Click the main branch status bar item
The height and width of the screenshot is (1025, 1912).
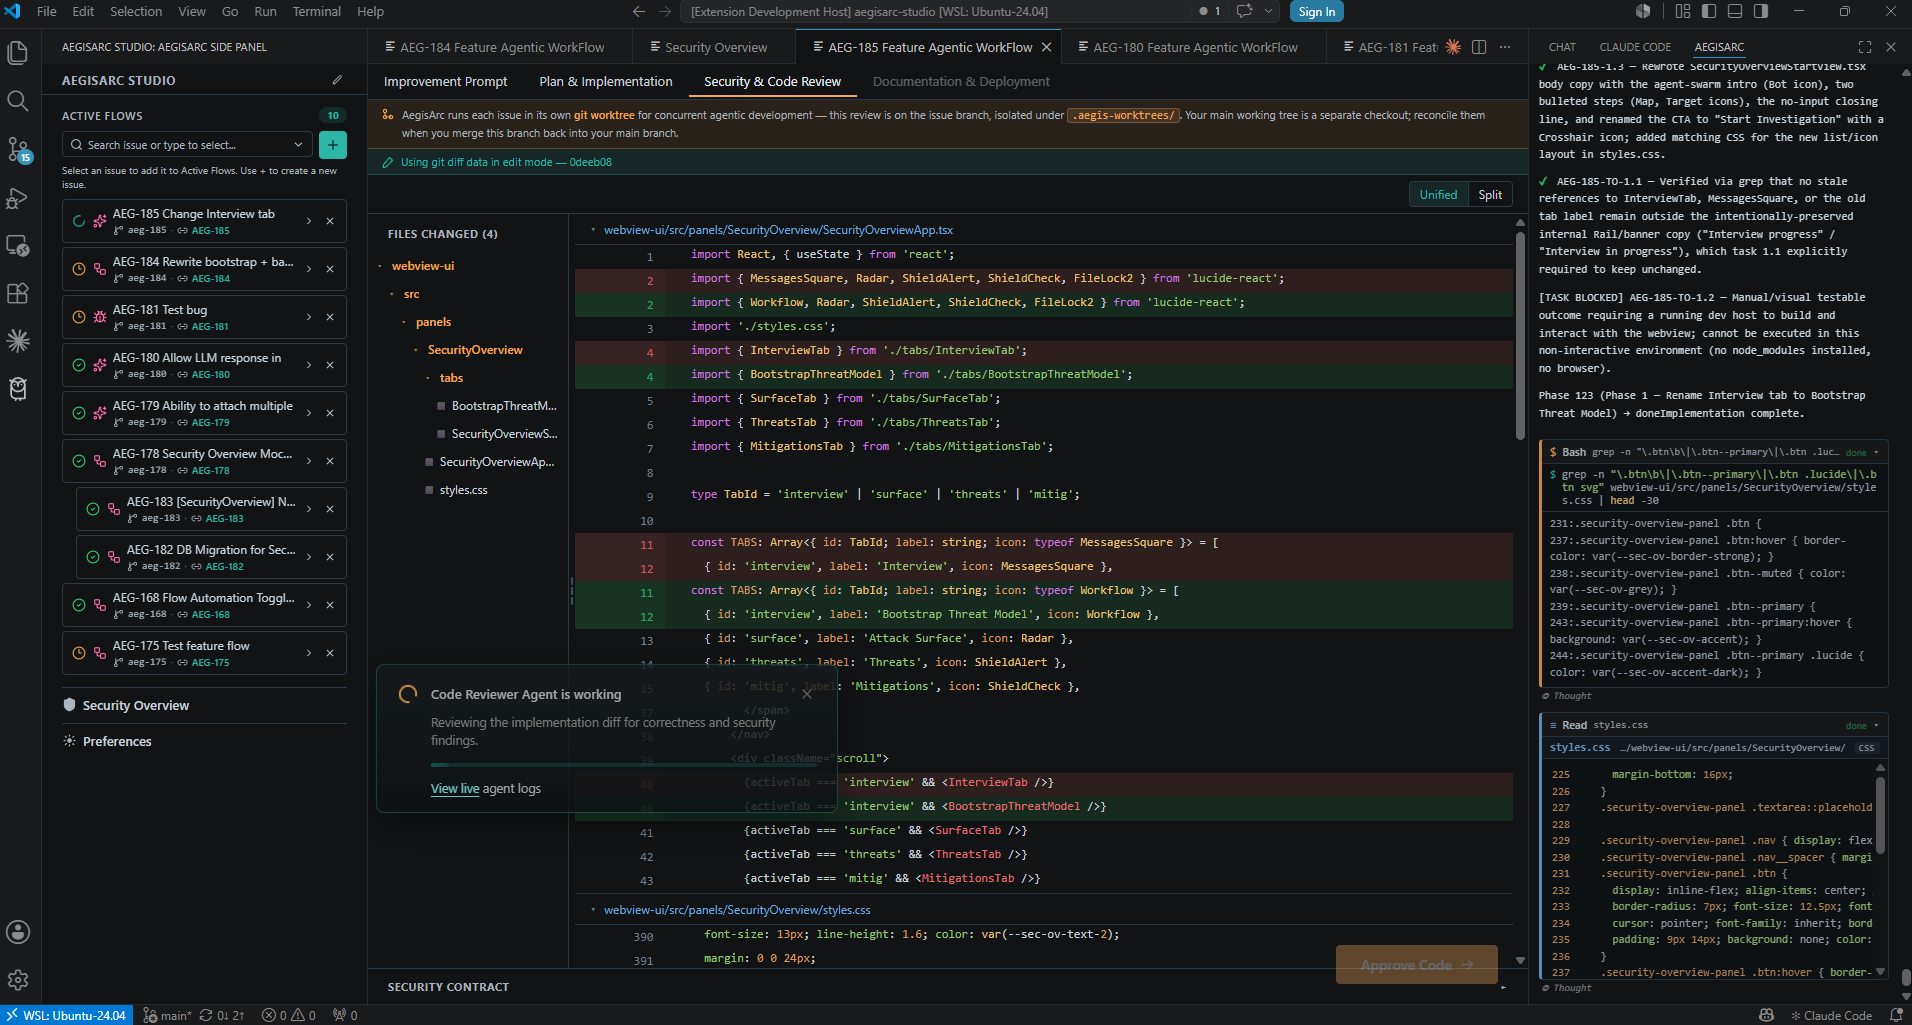click(x=167, y=1015)
